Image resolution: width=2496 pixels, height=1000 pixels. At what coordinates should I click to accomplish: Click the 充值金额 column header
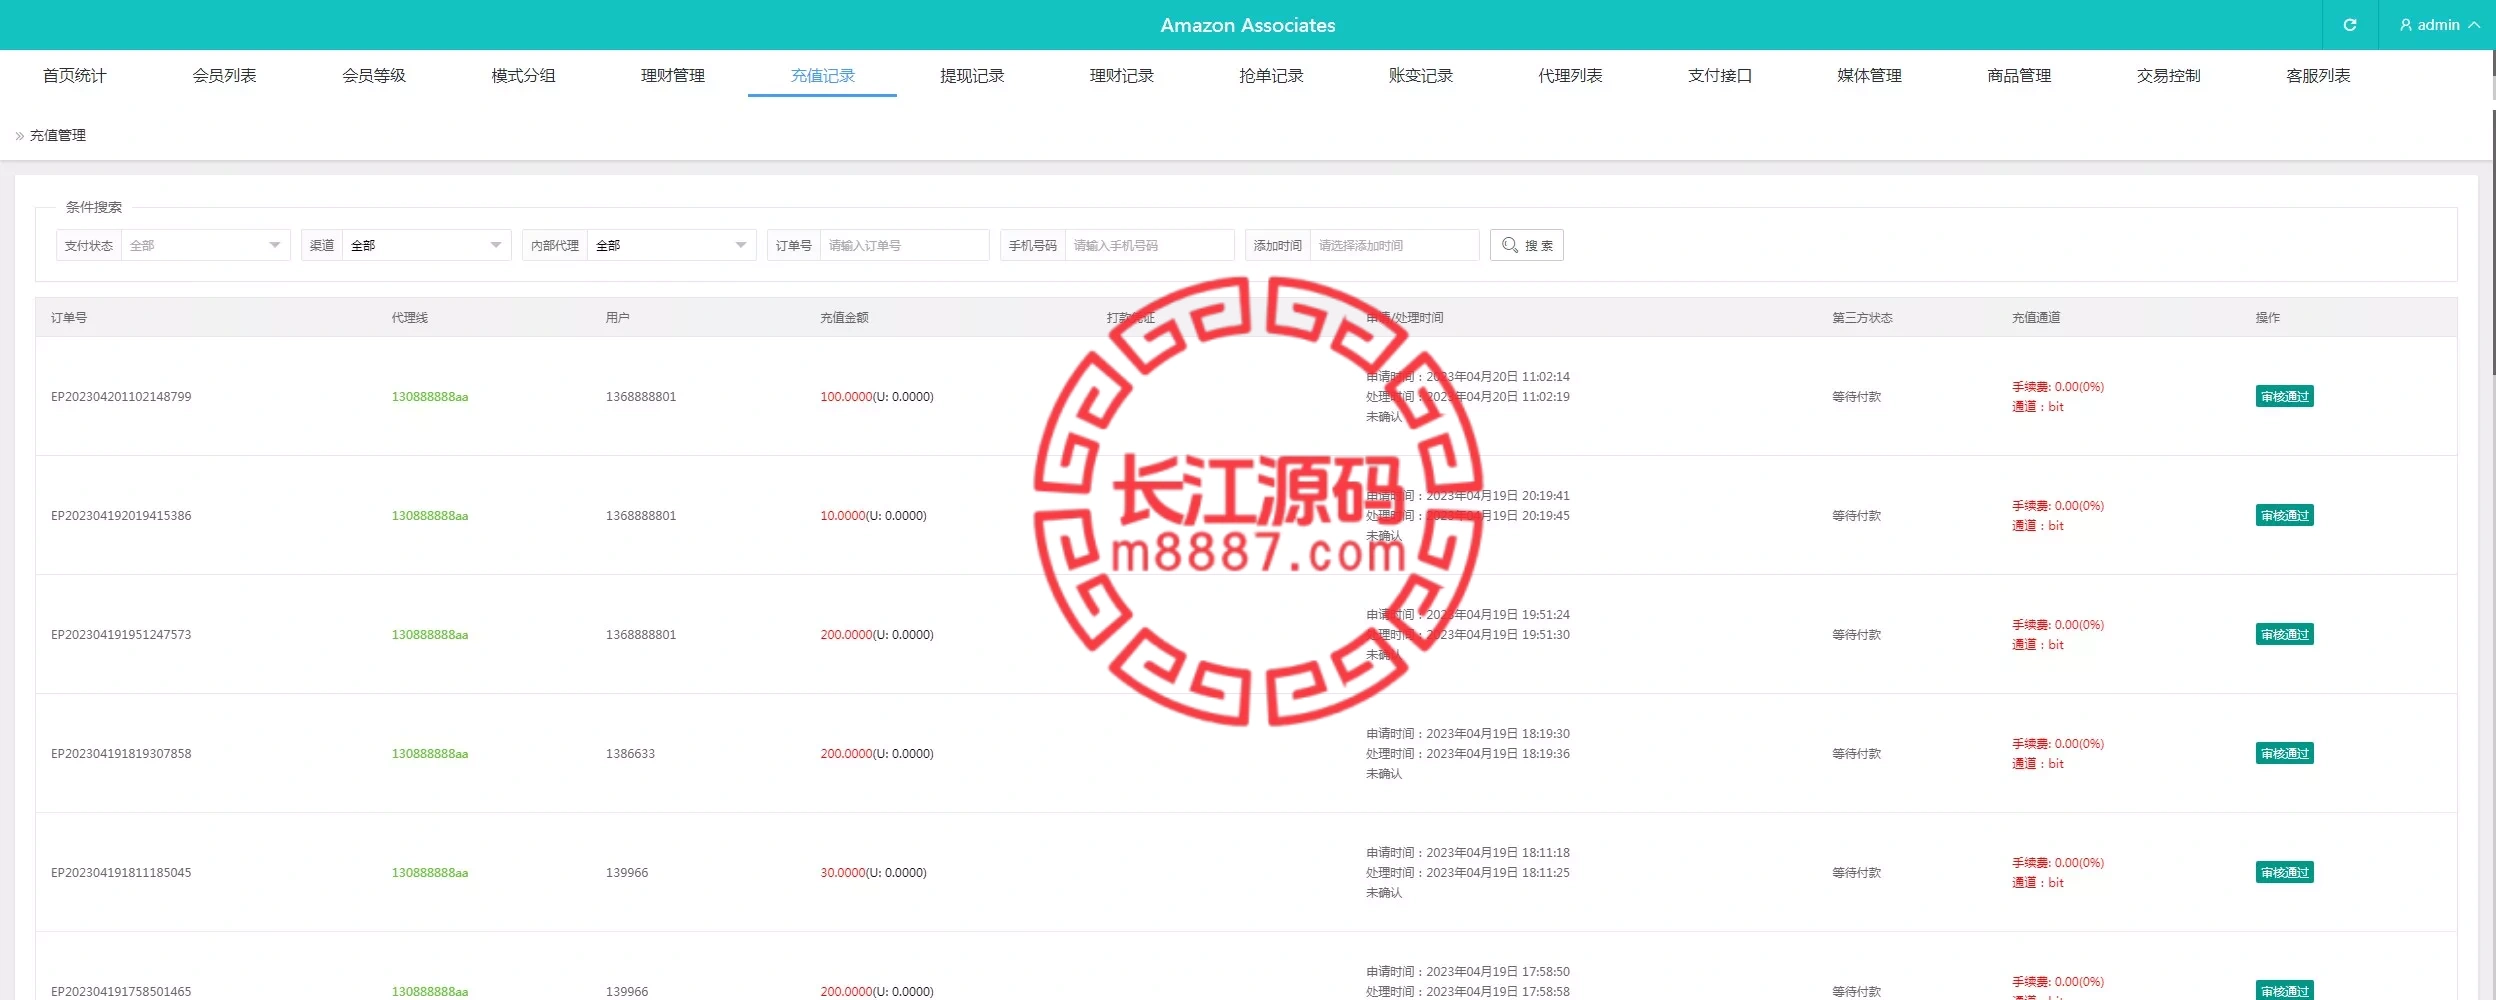tap(844, 318)
